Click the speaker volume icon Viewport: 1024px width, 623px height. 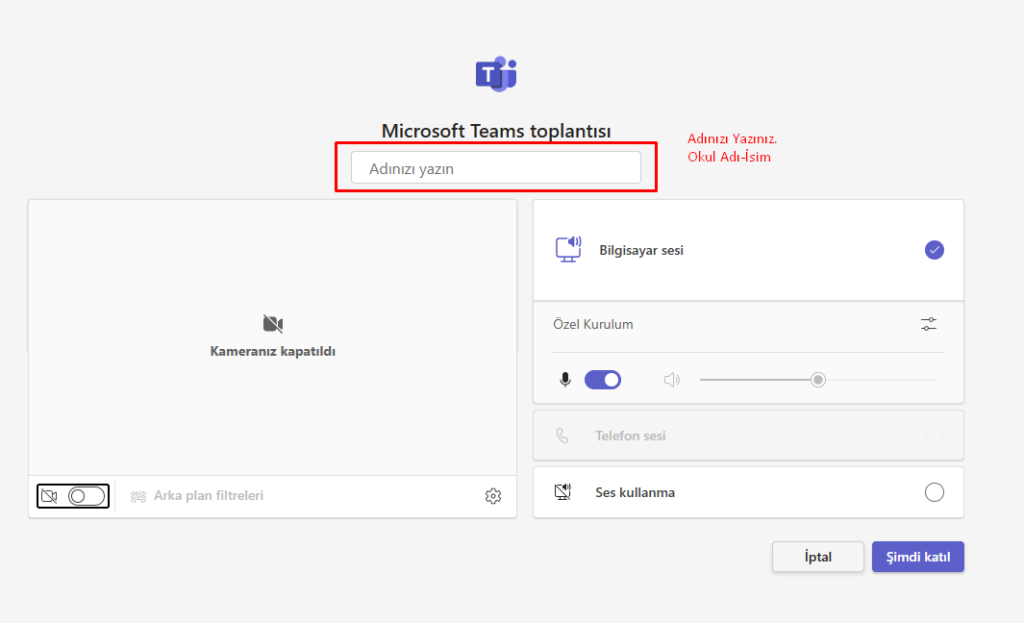tap(671, 379)
